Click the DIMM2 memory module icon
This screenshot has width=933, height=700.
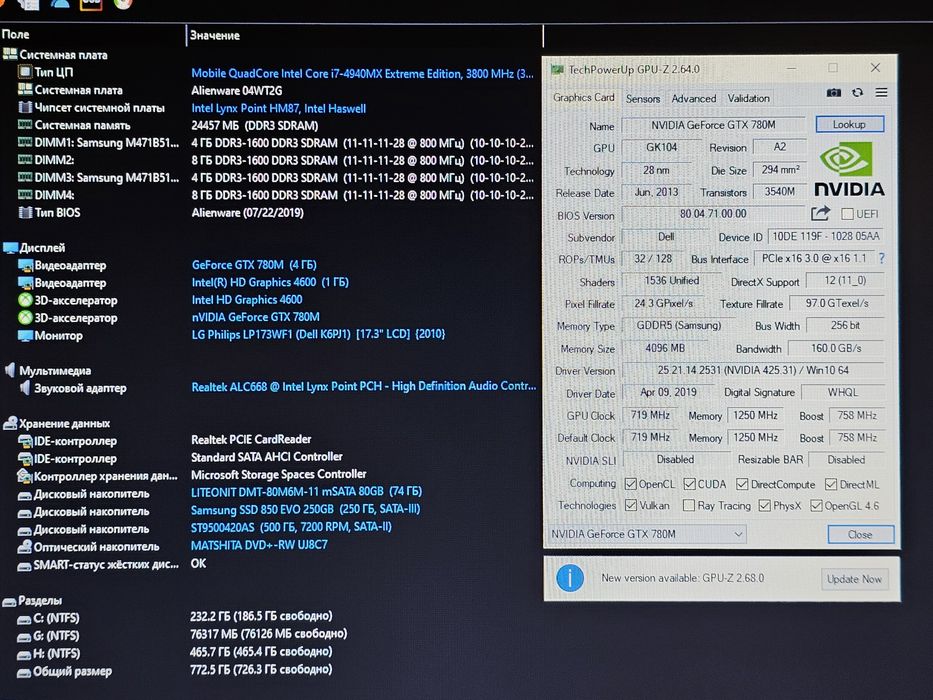[25, 160]
